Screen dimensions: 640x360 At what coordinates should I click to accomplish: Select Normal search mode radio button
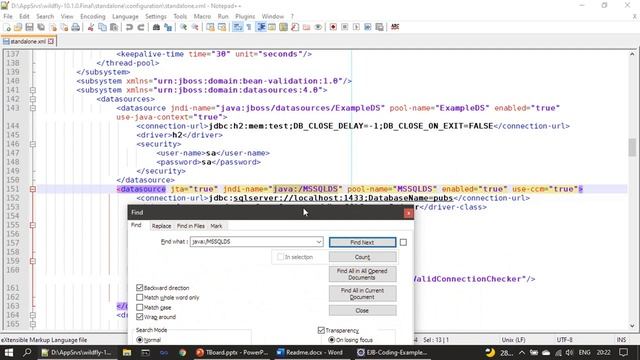140,340
